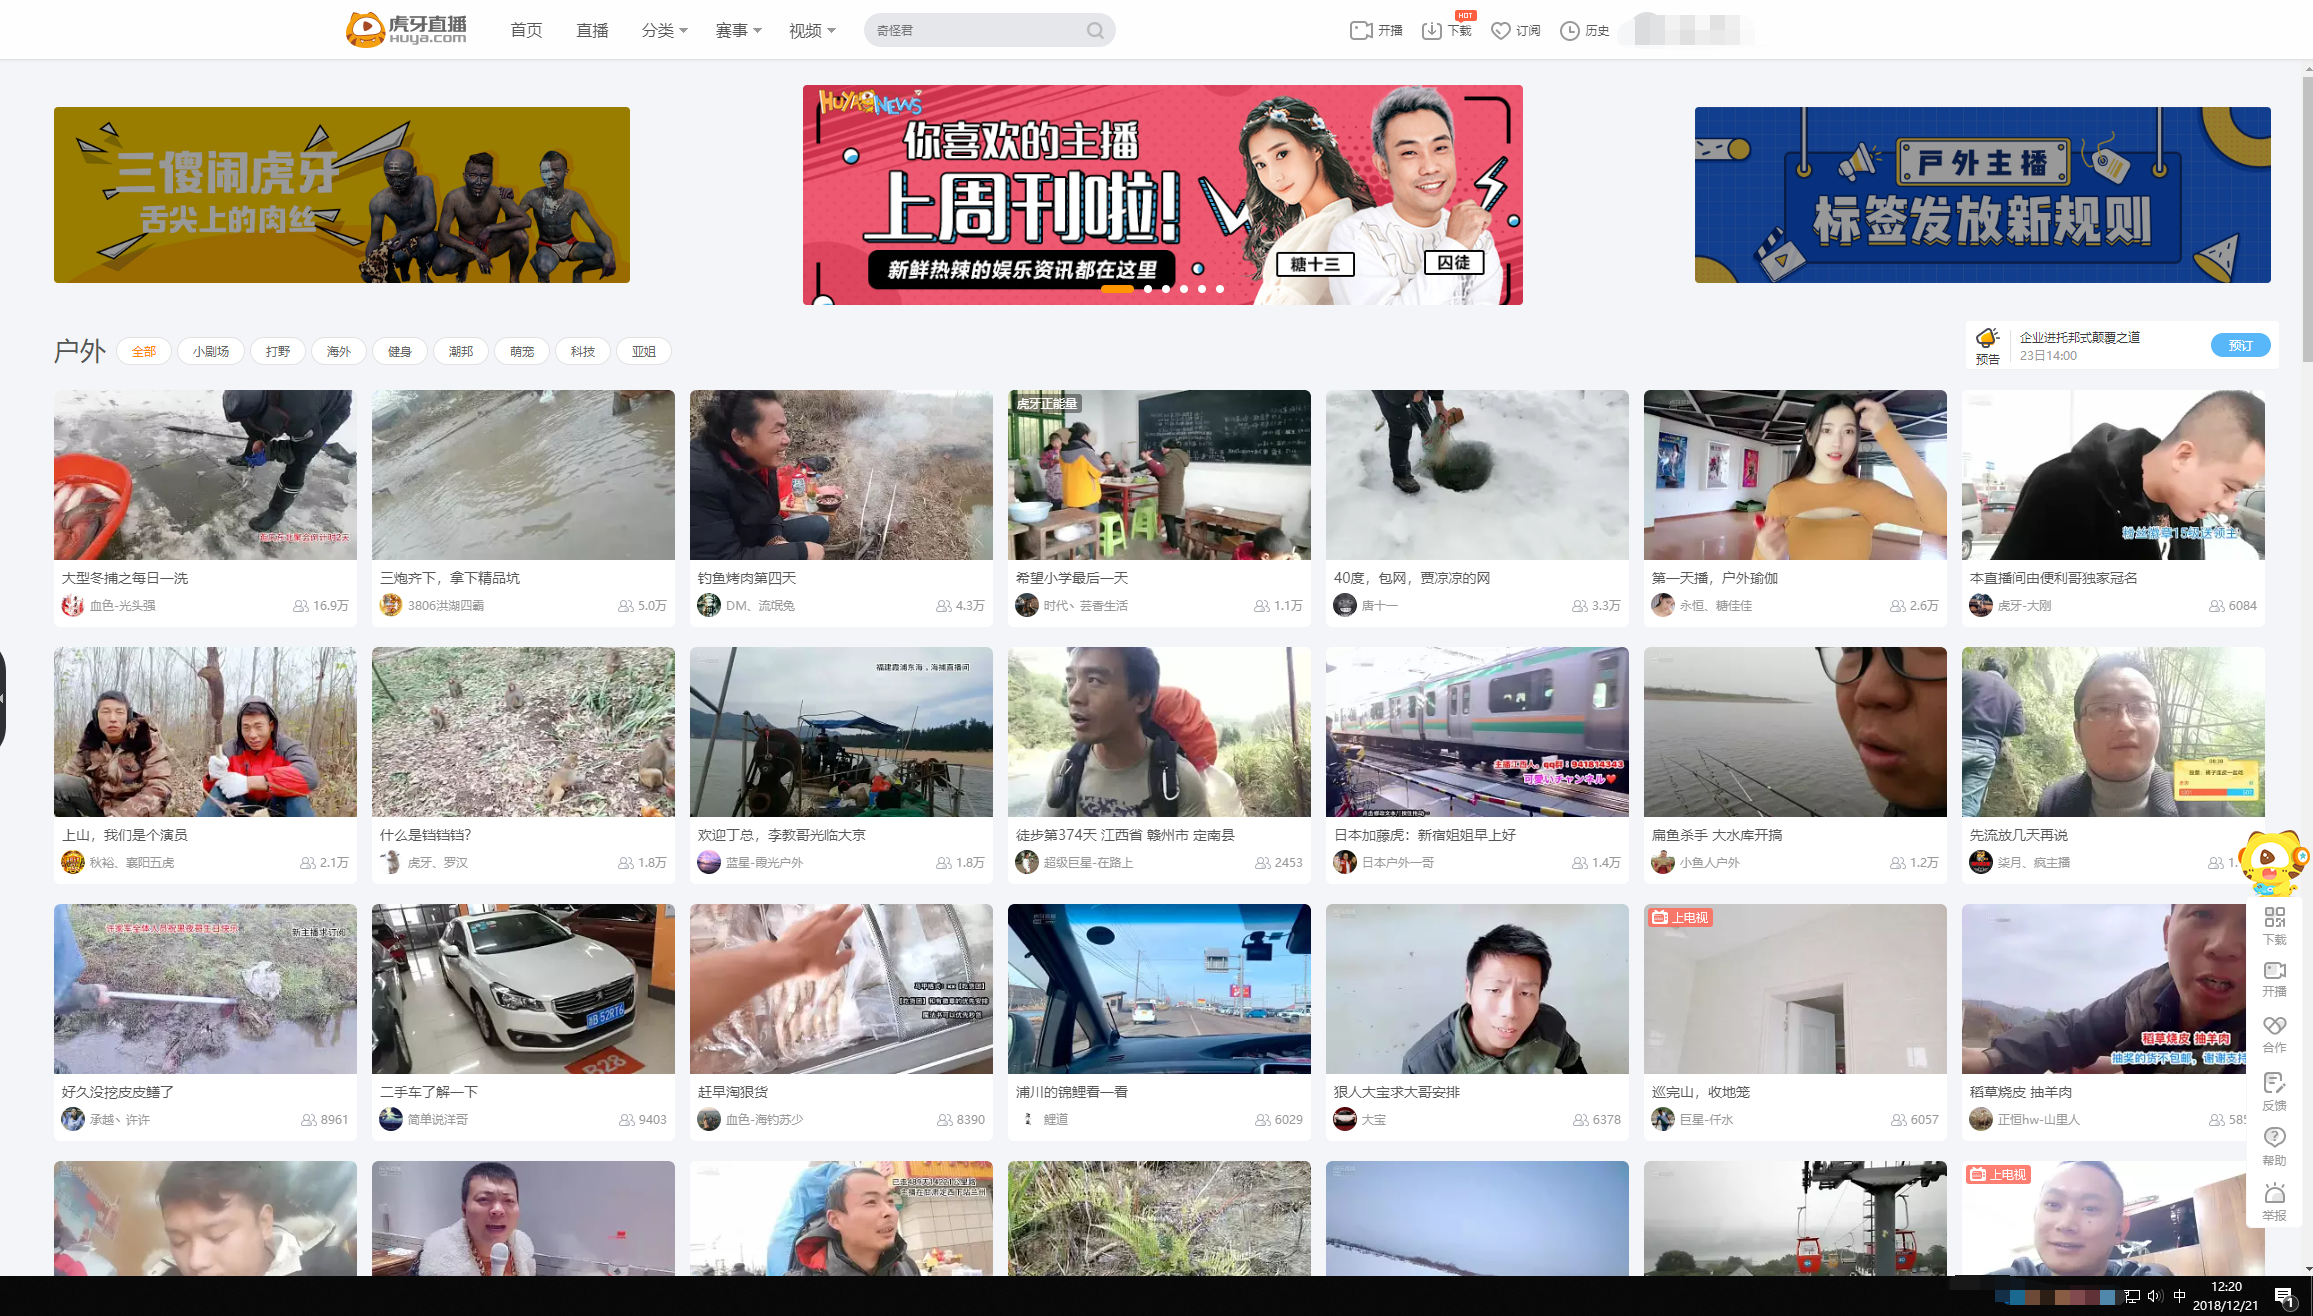Click the blue 预订 reserve button
This screenshot has height=1316, width=2313.
pyautogui.click(x=2240, y=346)
